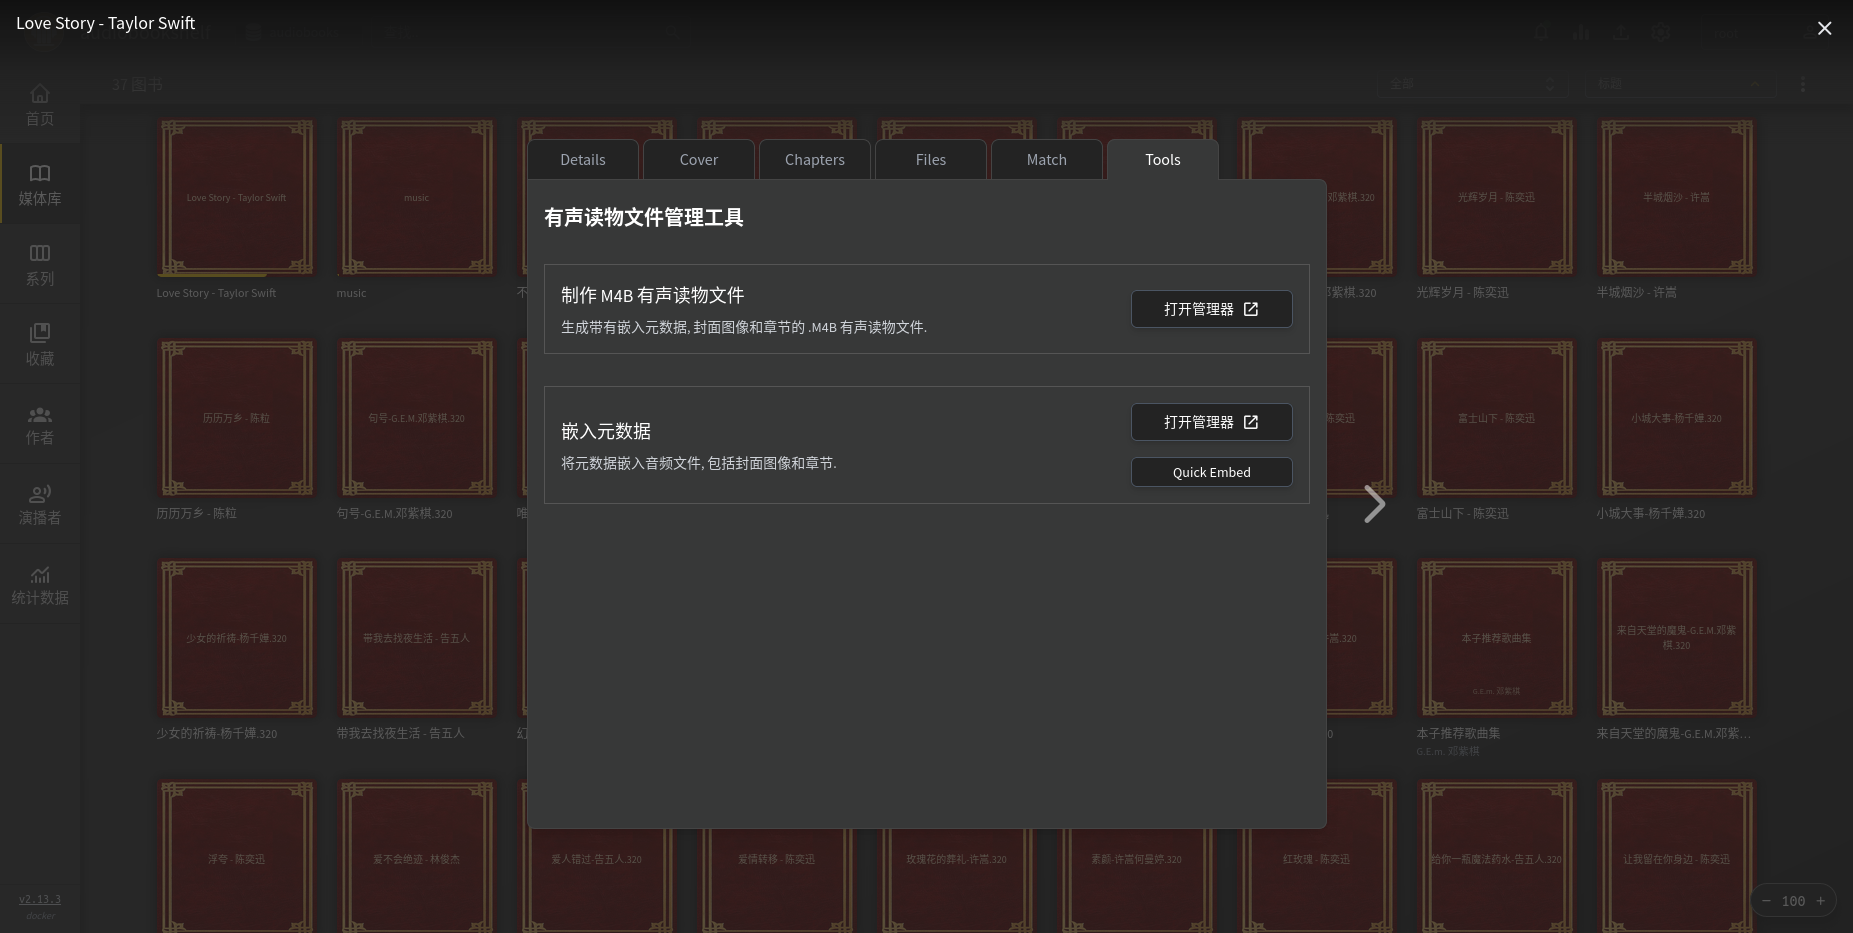Click the 少女的祈祷-杨千嬅.320 cover

click(236, 638)
